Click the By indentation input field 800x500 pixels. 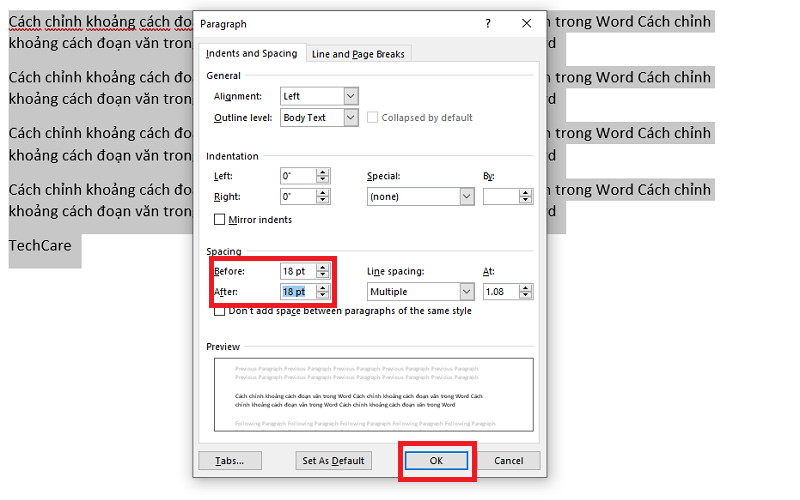pos(501,197)
